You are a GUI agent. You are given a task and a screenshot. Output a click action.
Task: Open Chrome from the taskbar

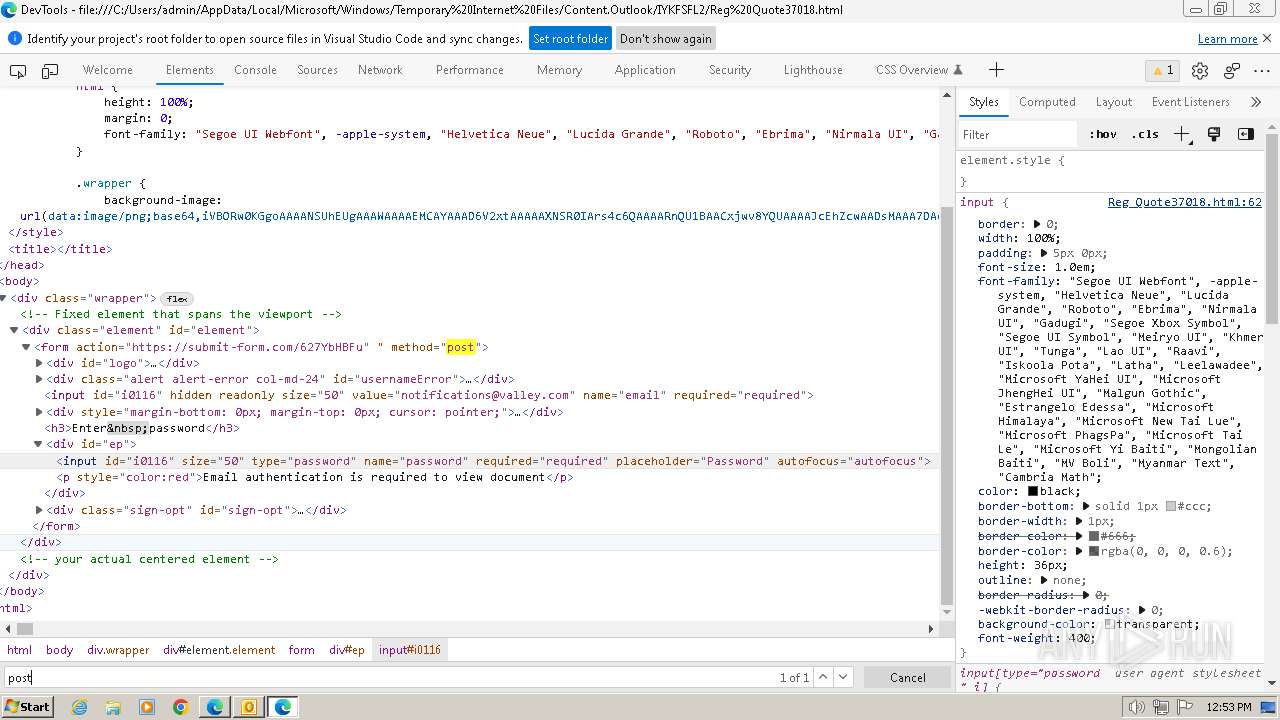pyautogui.click(x=181, y=707)
